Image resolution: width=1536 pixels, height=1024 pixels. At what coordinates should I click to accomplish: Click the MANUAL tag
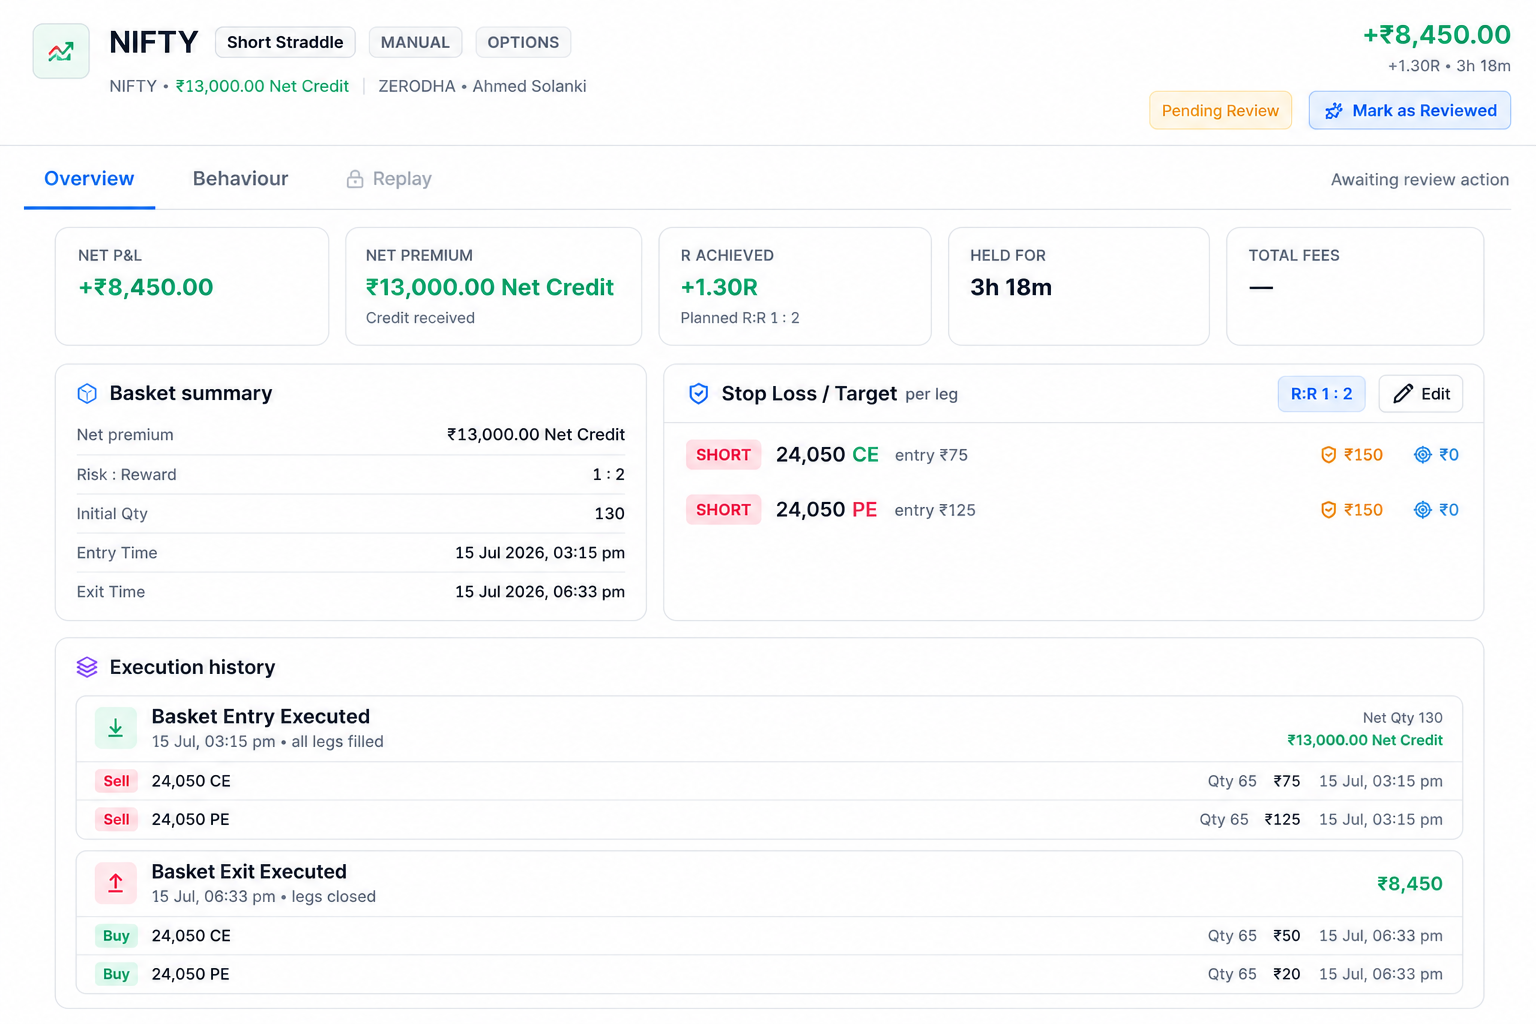pyautogui.click(x=415, y=42)
